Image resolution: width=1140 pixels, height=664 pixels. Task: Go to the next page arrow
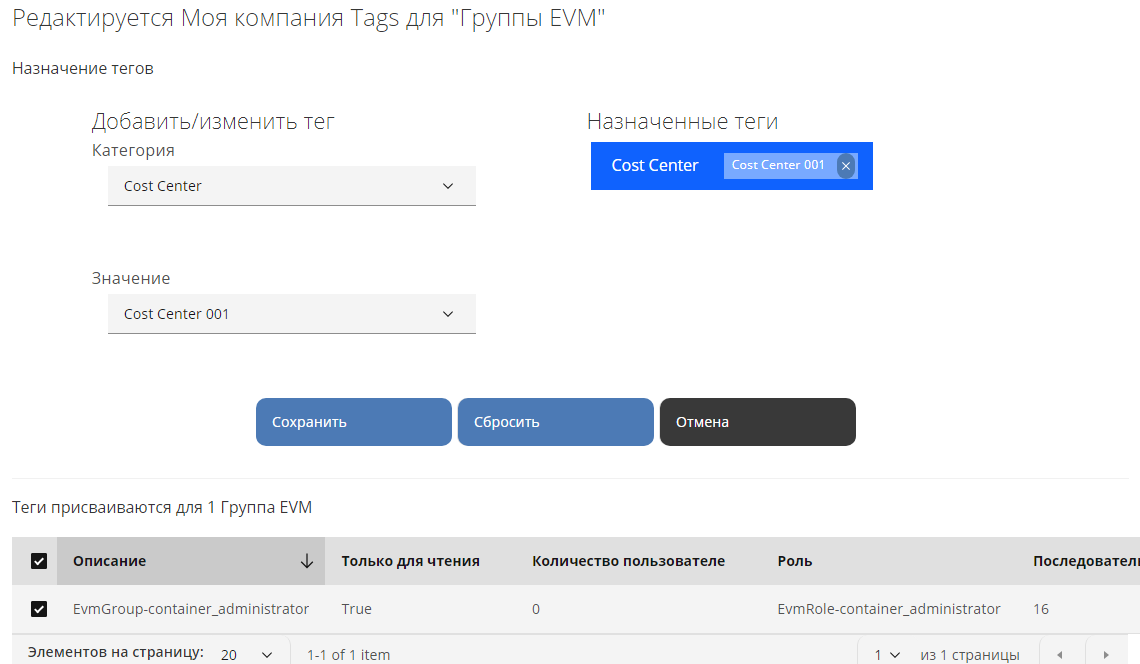point(1105,655)
